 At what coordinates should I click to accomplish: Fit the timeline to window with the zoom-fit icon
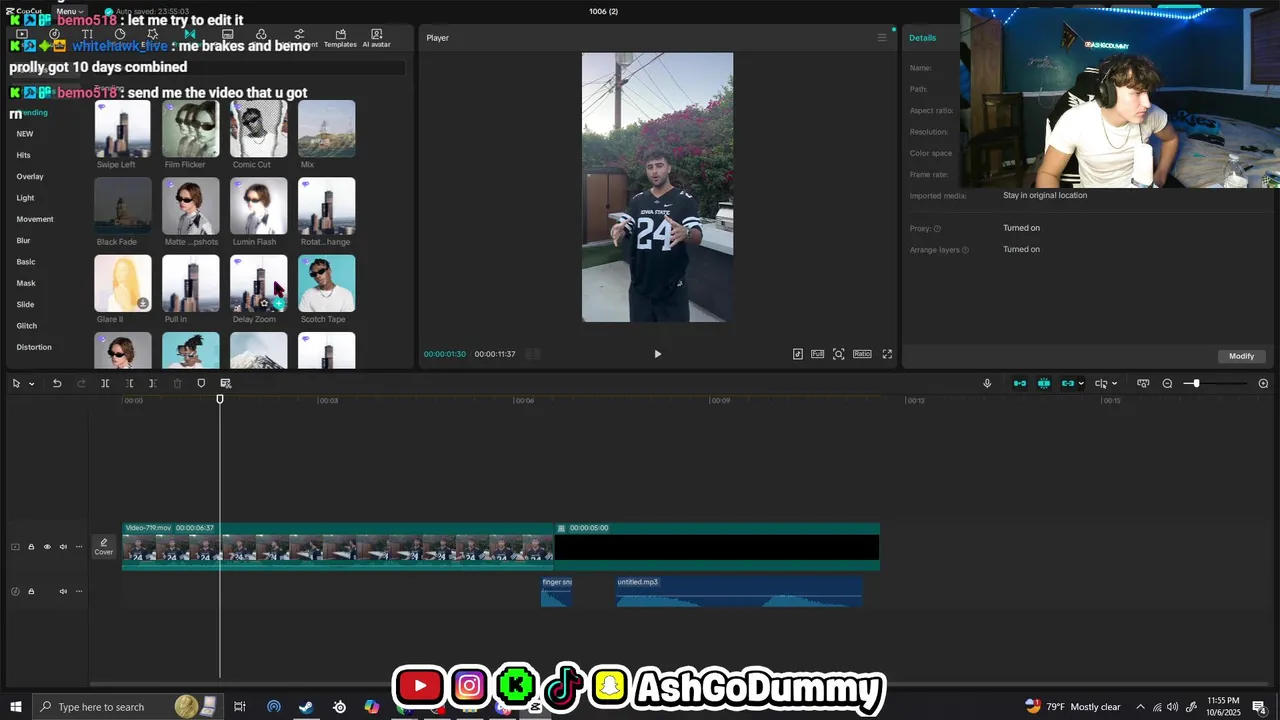tap(1143, 384)
